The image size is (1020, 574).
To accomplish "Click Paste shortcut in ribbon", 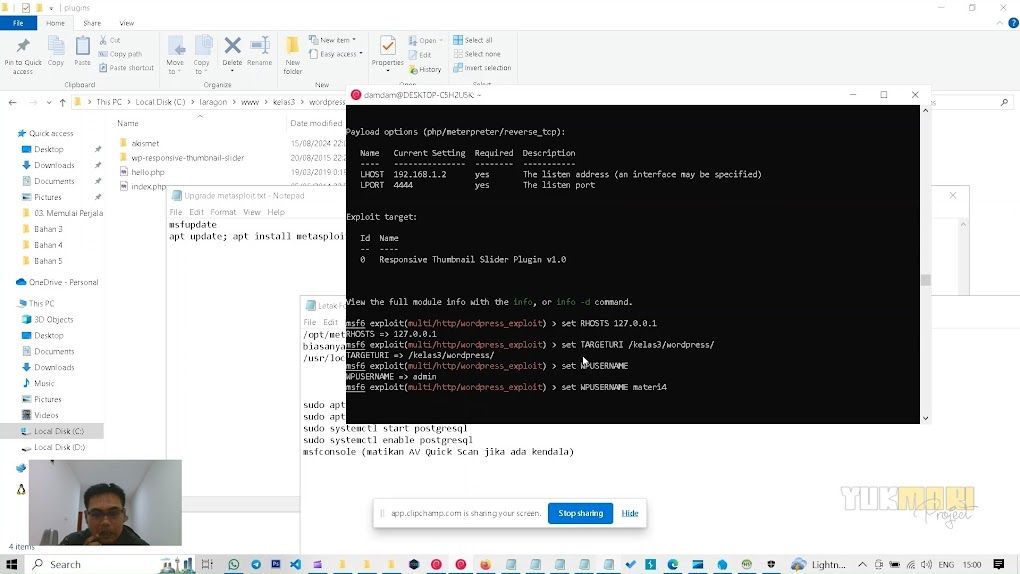I will pos(127,68).
